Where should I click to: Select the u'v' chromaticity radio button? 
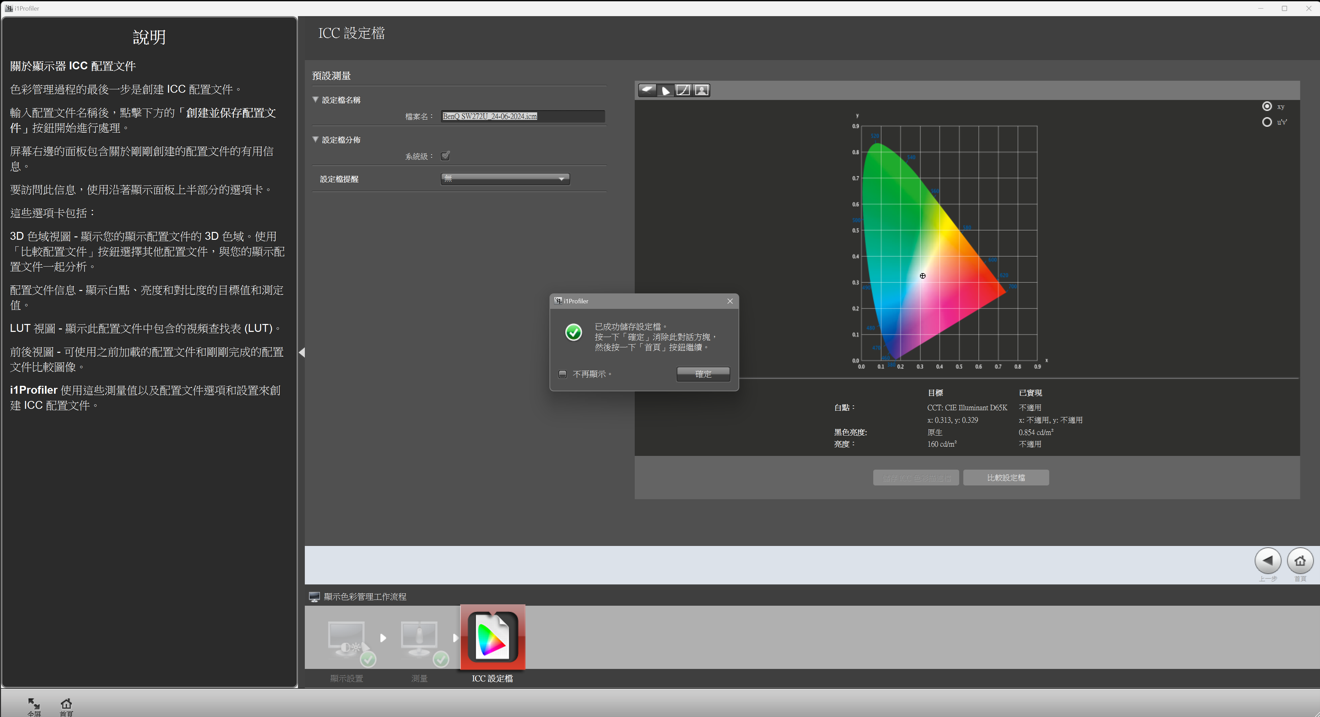click(x=1267, y=122)
